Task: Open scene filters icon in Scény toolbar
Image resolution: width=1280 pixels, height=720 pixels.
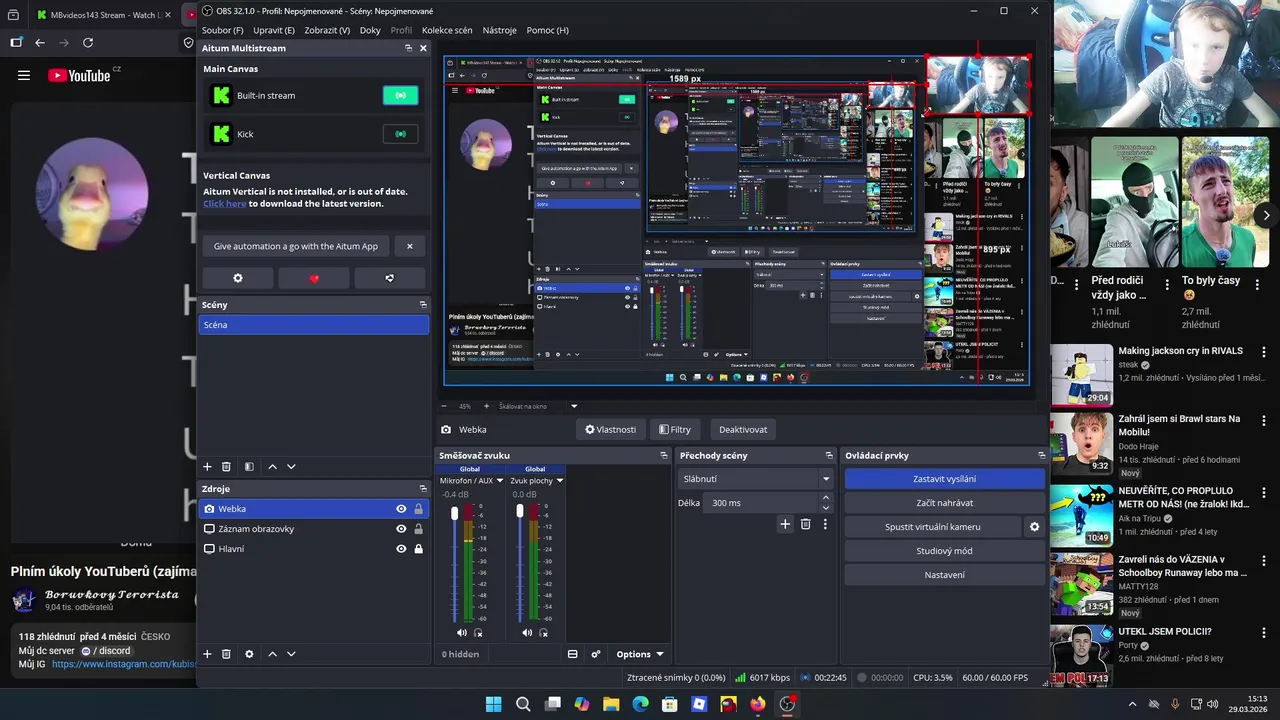Action: click(249, 467)
